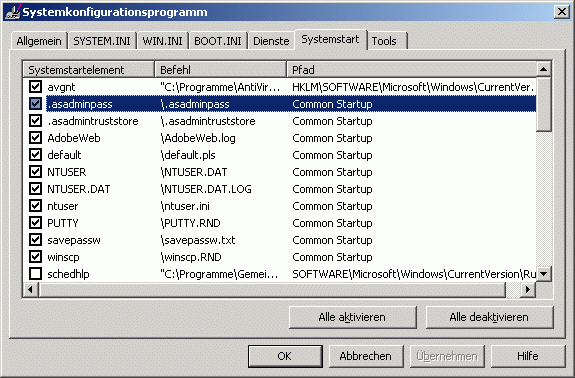Viewport: 575px width, 378px height.
Task: Select the schedhlp row name
Action: point(68,274)
